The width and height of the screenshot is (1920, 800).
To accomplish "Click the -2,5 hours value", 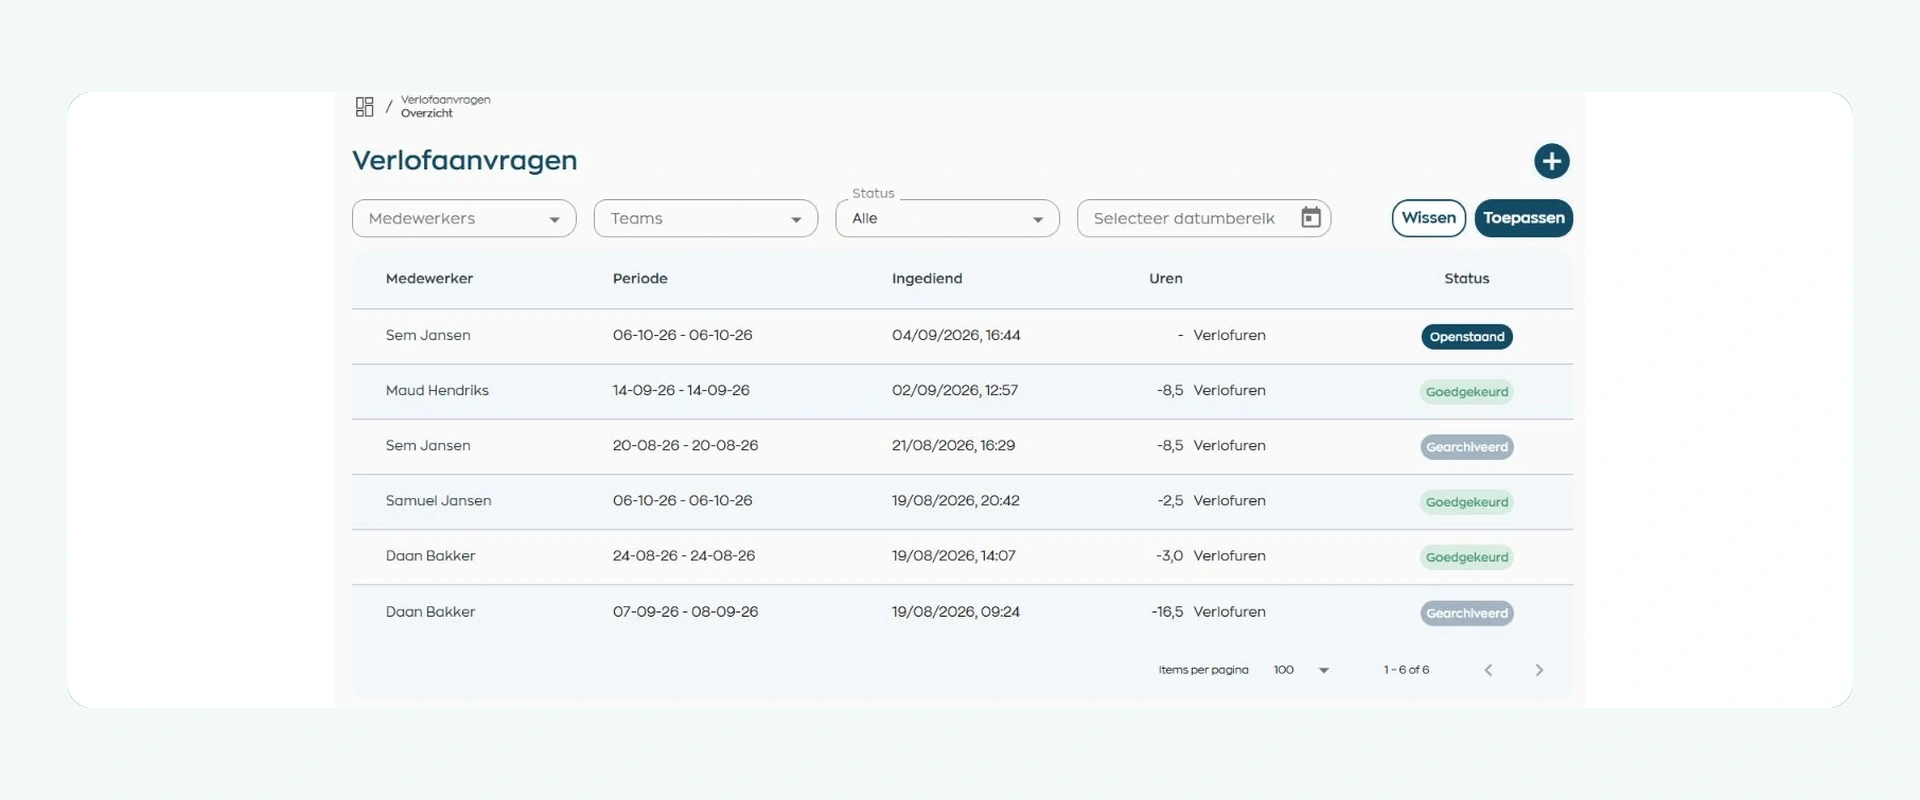I will 1170,501.
